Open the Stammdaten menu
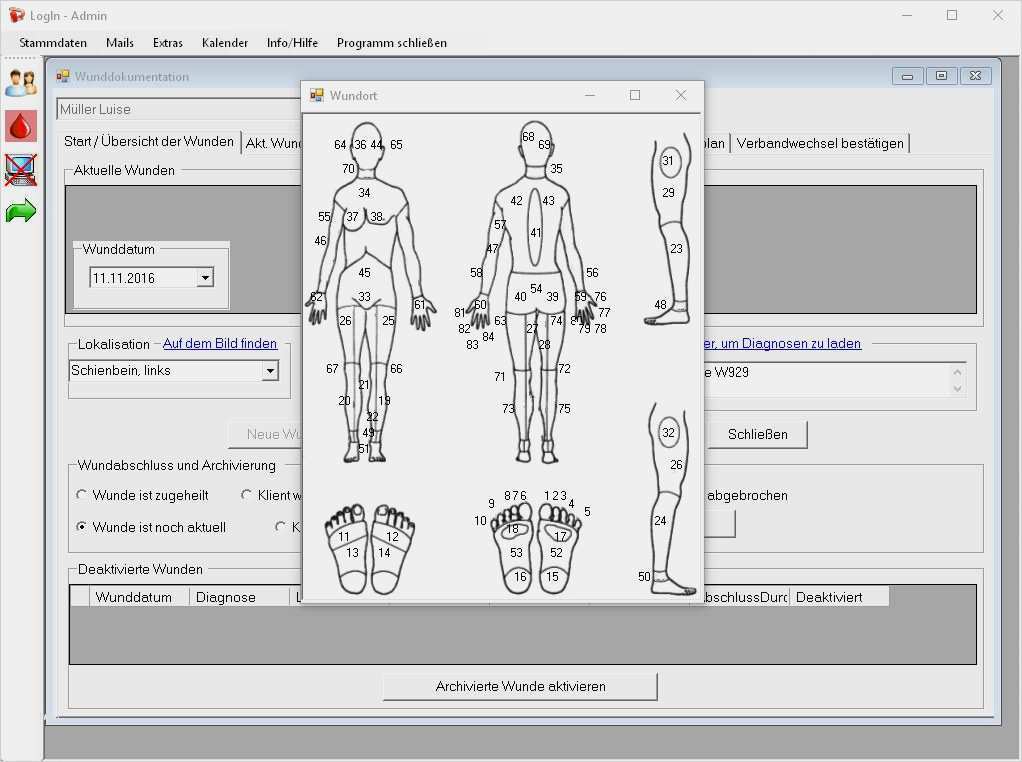 (53, 43)
